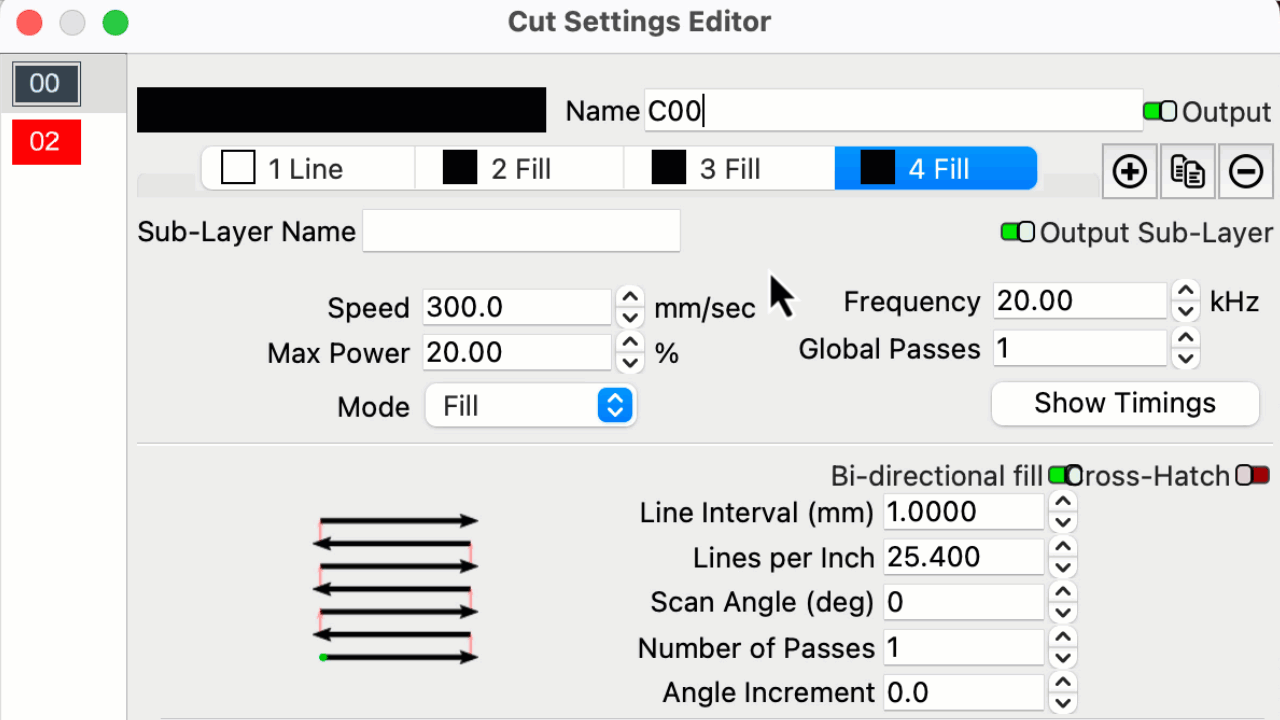This screenshot has width=1280, height=720.
Task: Enable the Cross-Hatch switch
Action: (x=1252, y=475)
